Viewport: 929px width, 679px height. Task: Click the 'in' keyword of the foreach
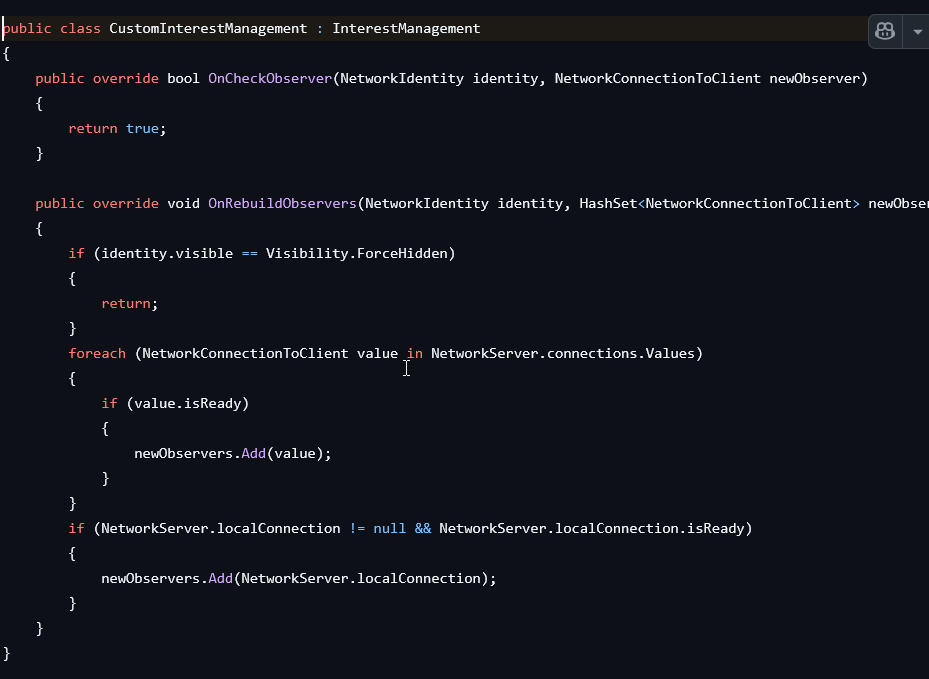[x=415, y=353]
